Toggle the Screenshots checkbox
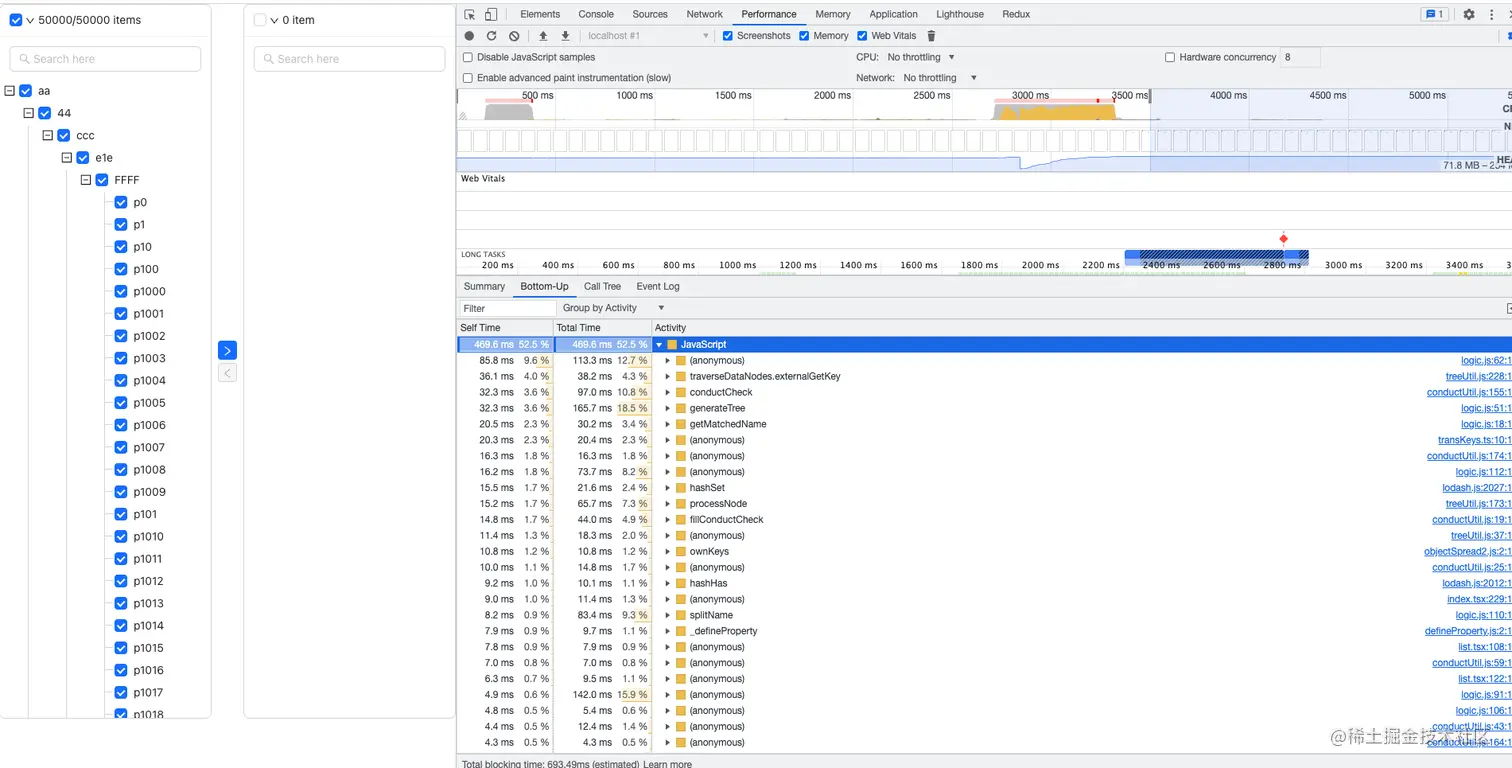This screenshot has width=1512, height=768. (x=728, y=36)
